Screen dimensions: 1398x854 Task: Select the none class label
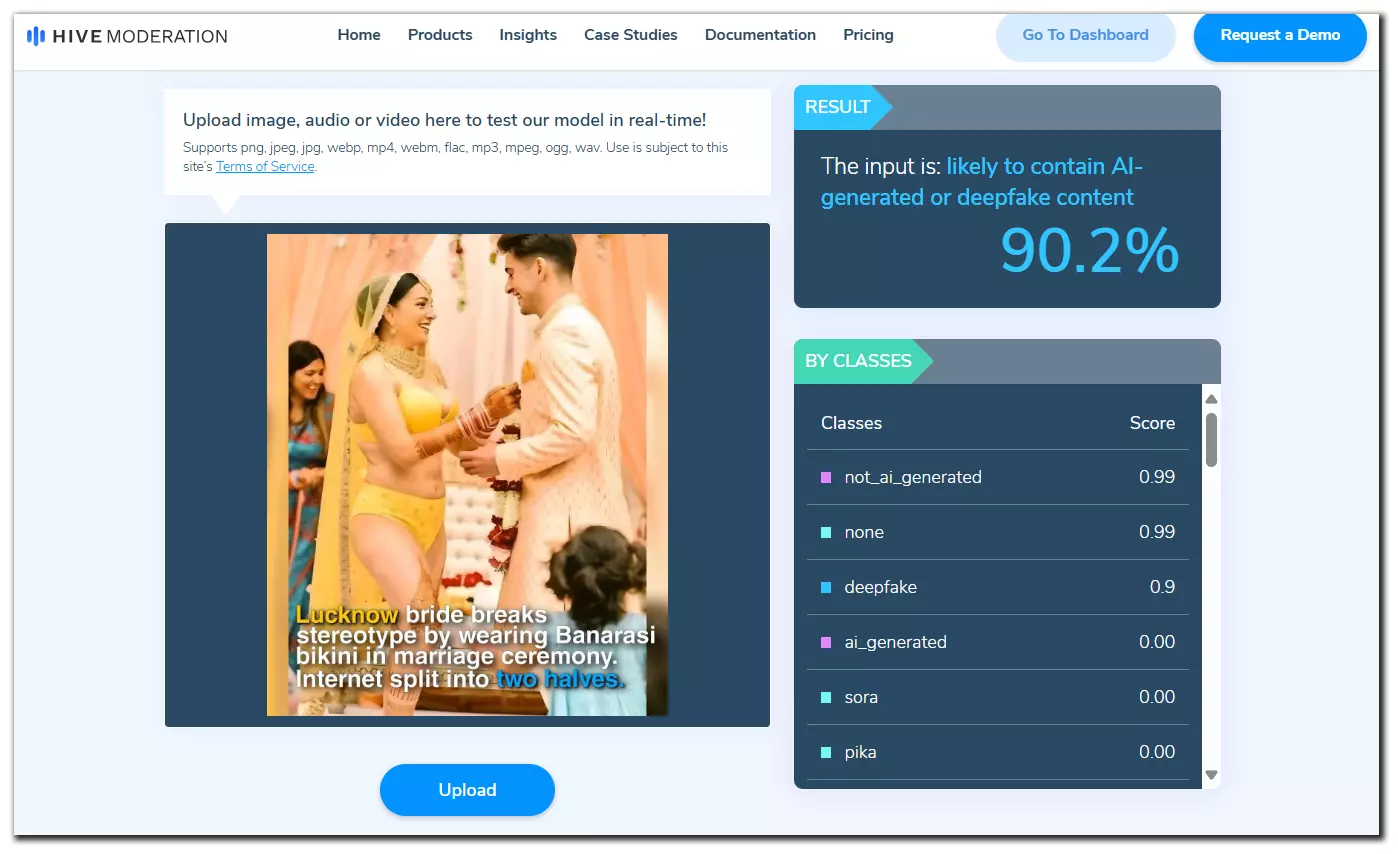[864, 532]
